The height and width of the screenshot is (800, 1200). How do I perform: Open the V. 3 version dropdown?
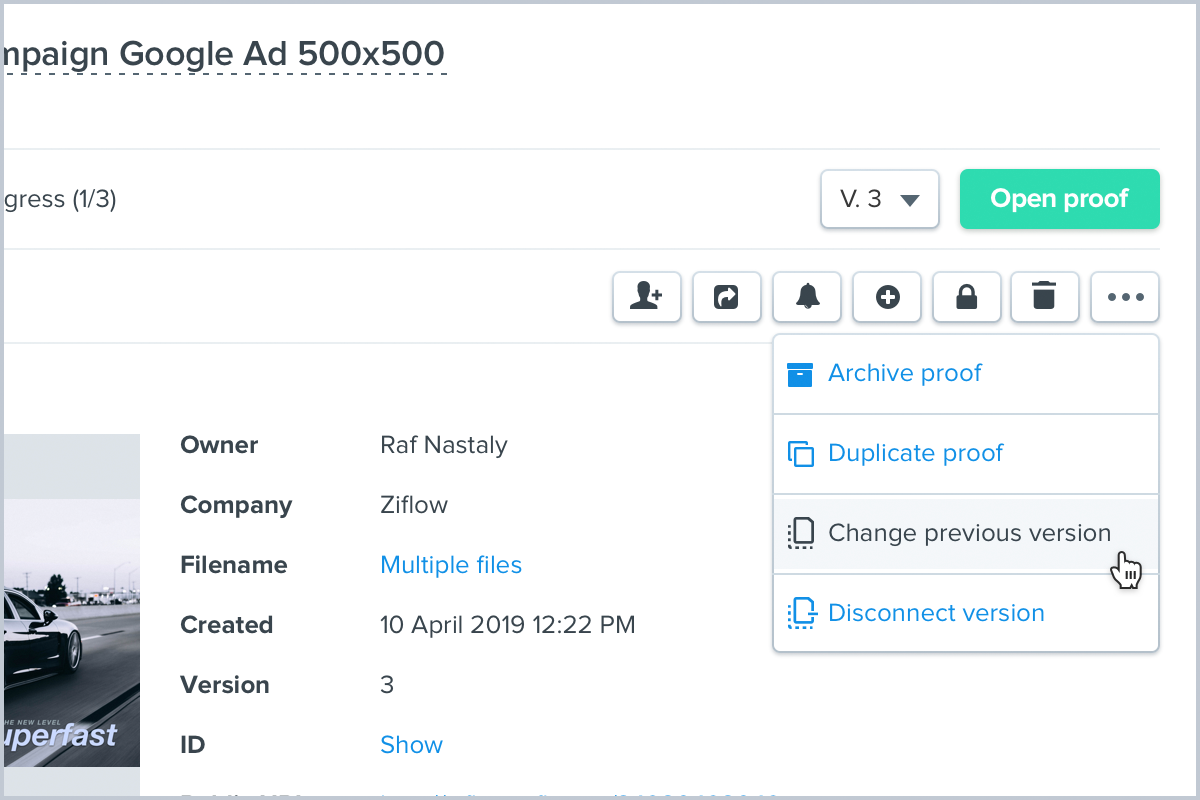pos(879,199)
